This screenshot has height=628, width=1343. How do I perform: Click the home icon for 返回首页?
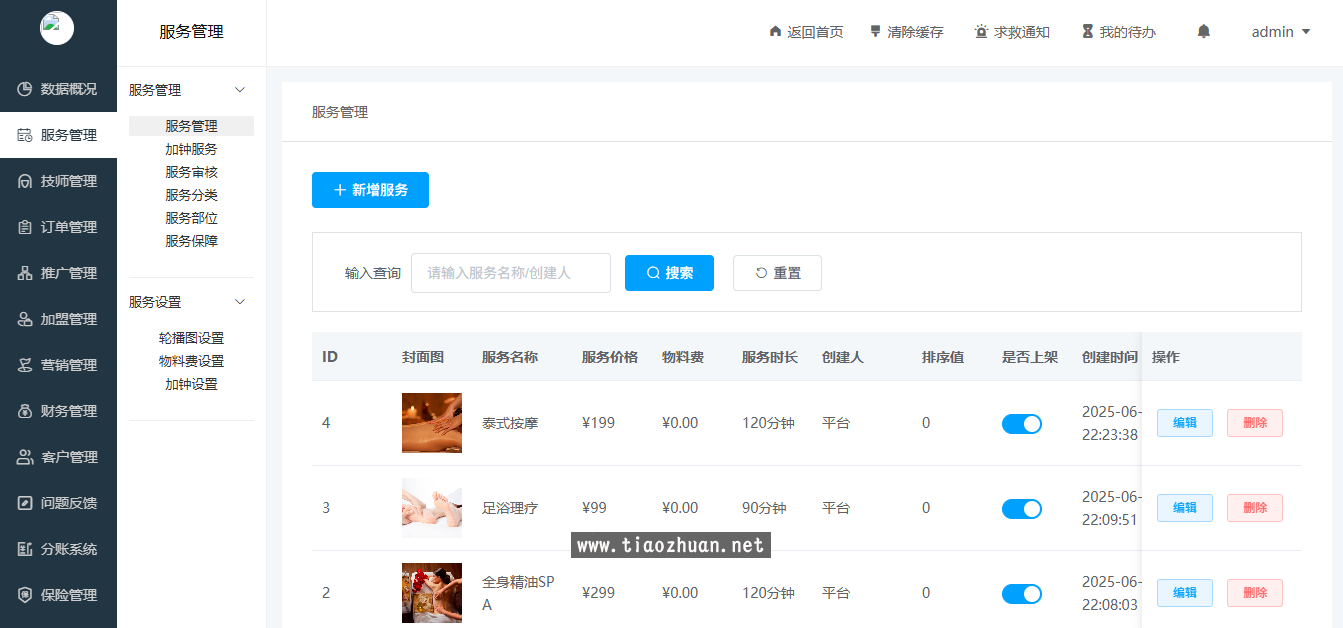[x=775, y=32]
